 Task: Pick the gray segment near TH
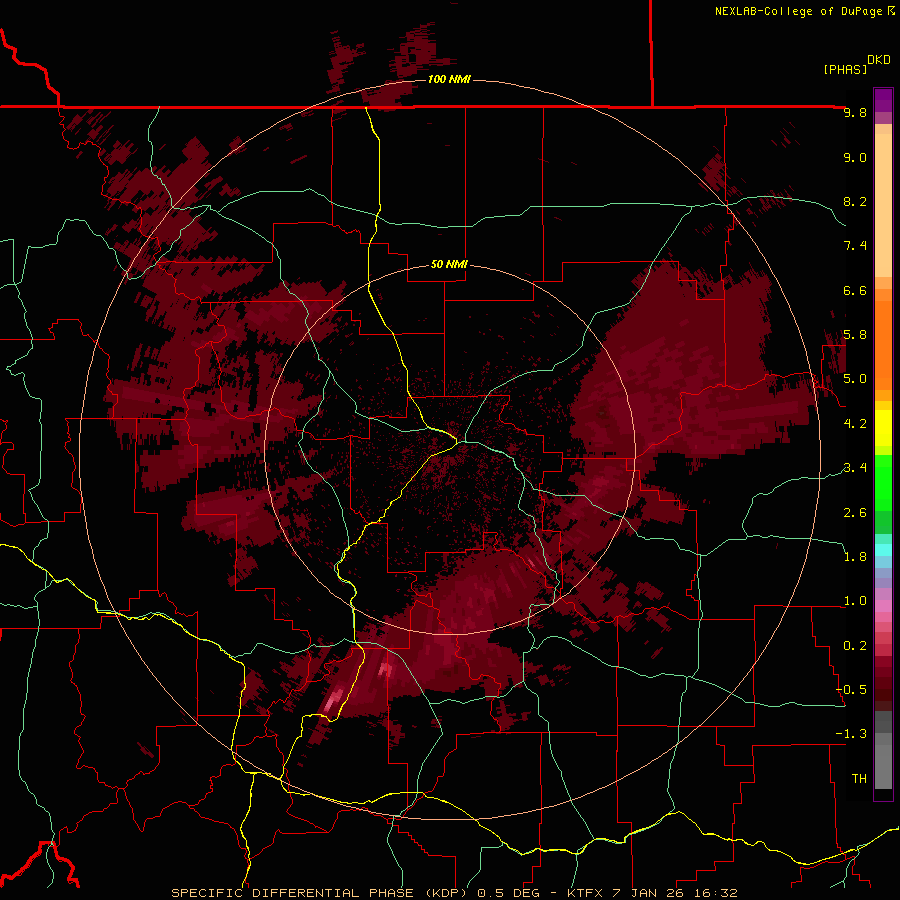[x=883, y=763]
